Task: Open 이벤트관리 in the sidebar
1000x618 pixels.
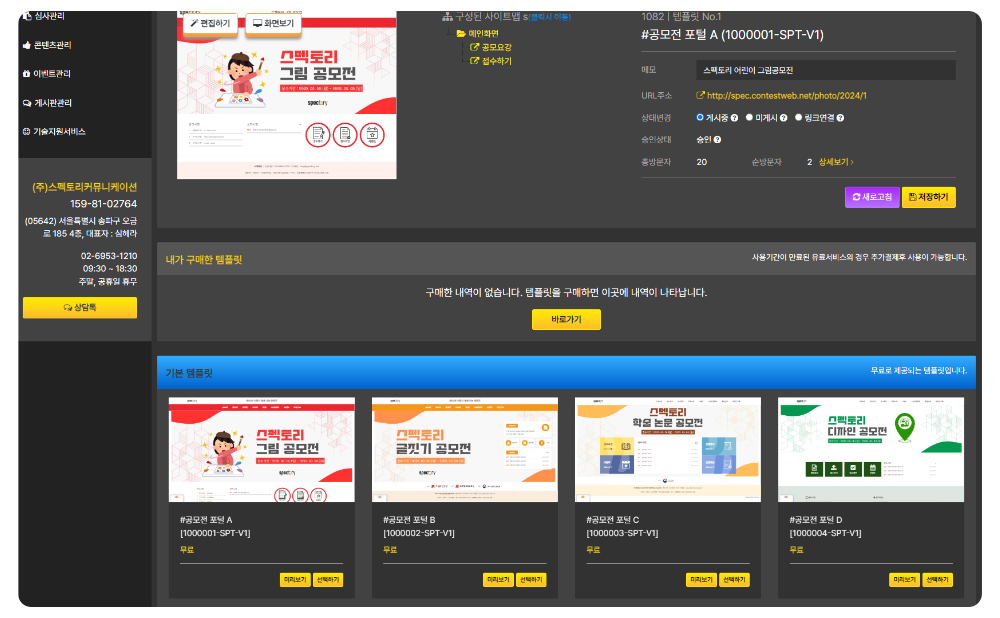Action: pyautogui.click(x=52, y=74)
